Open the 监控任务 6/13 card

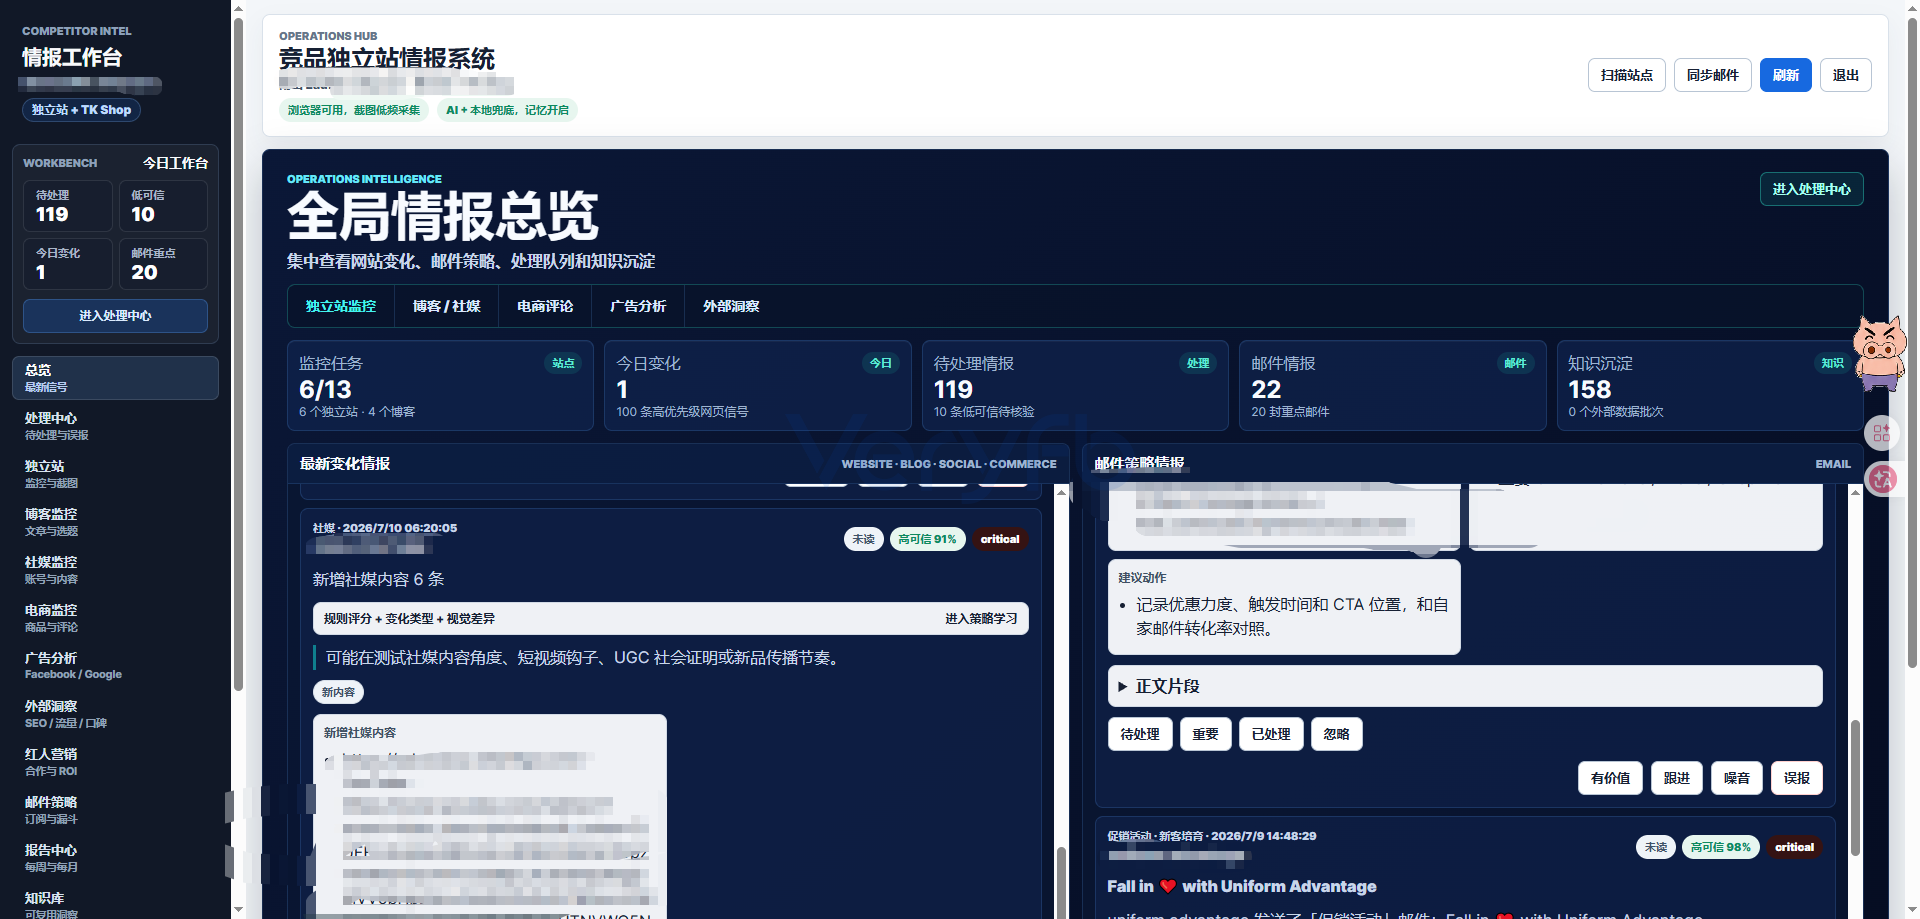pyautogui.click(x=440, y=386)
